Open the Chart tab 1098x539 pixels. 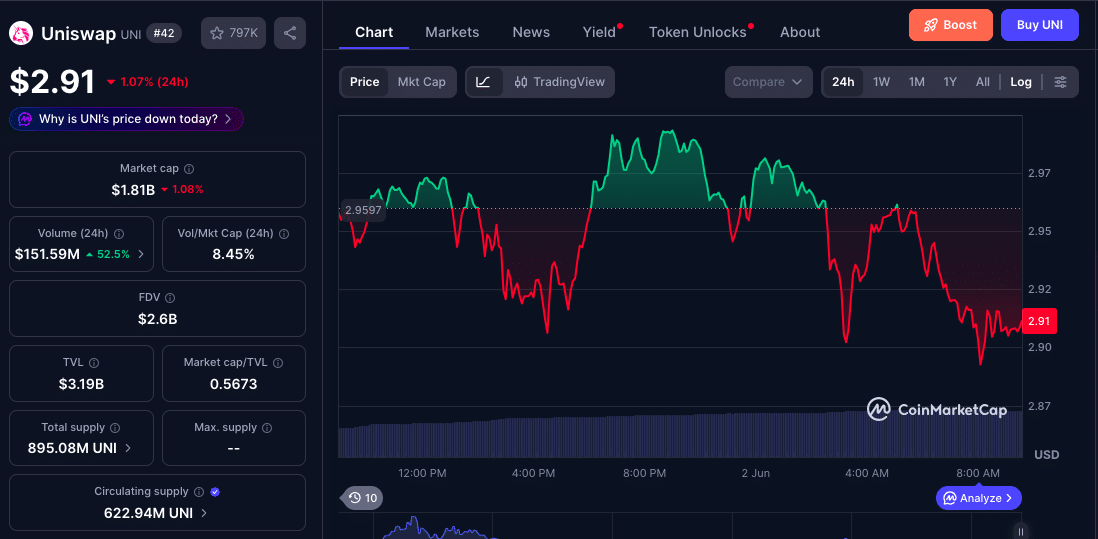coord(374,32)
